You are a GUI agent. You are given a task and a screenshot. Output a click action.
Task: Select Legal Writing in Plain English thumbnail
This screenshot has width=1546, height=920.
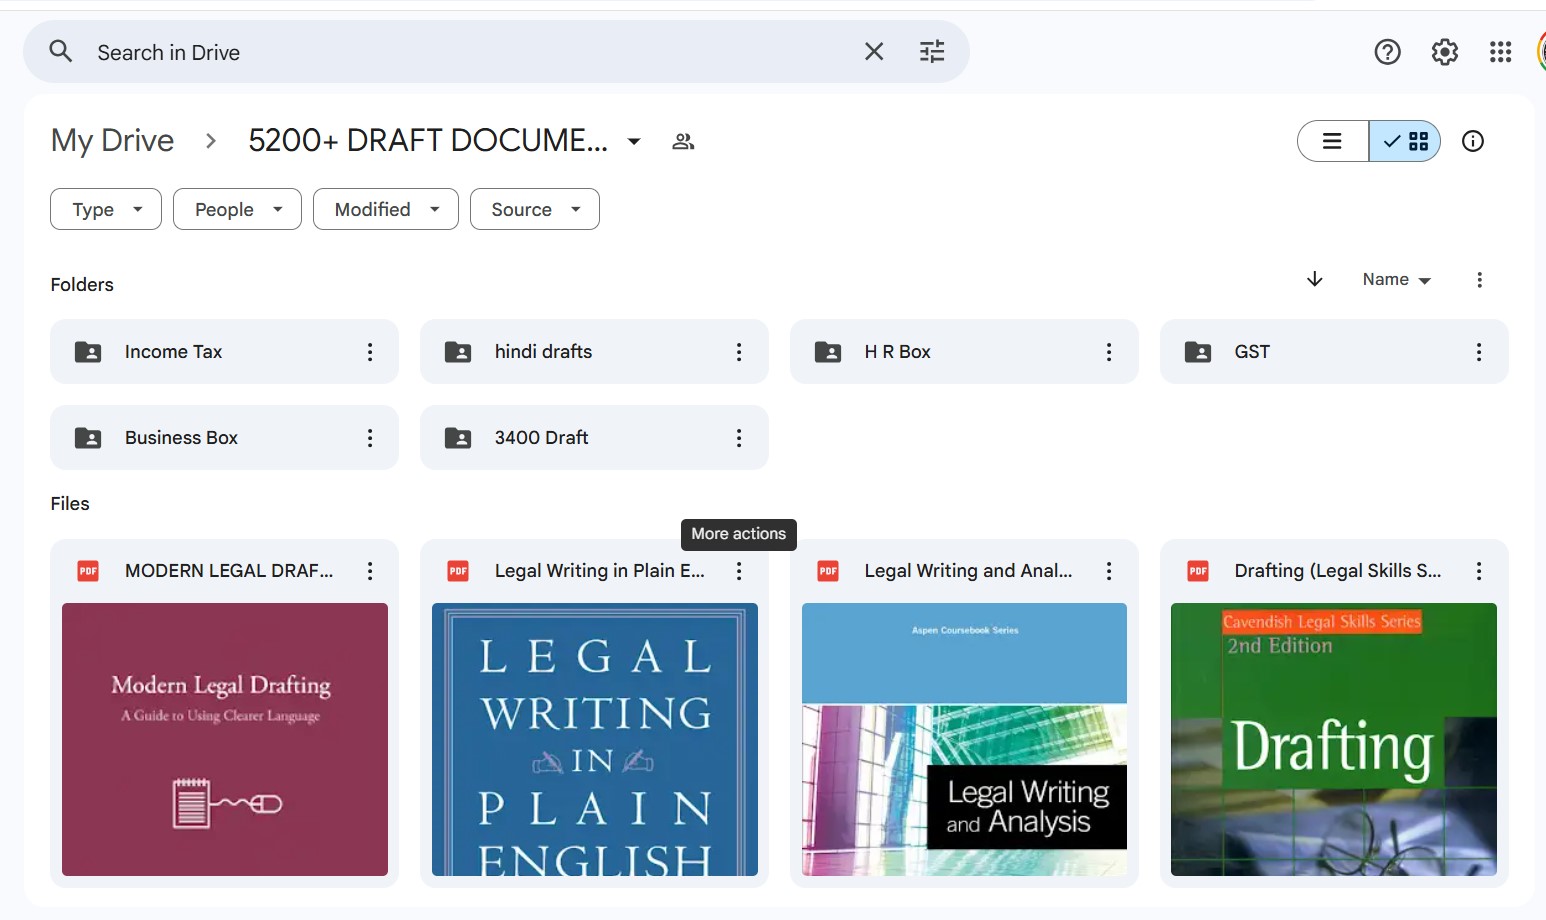tap(595, 739)
